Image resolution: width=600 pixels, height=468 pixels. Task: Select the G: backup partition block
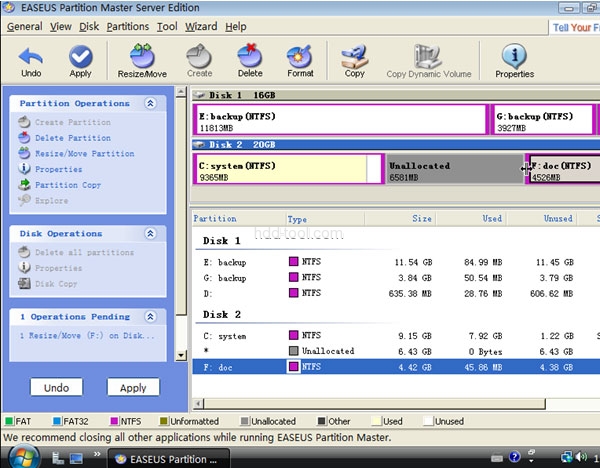click(542, 119)
